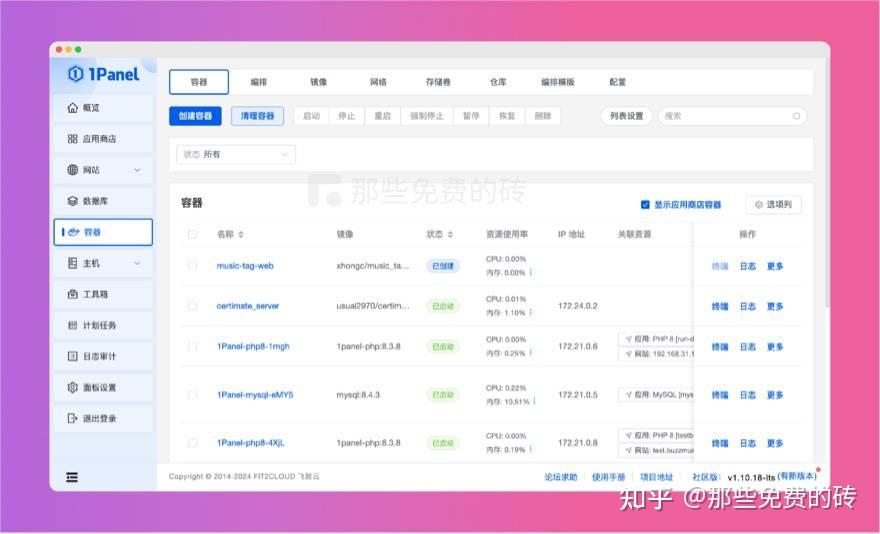Uncheck 显示应用商店容器 checkbox
The width and height of the screenshot is (880, 534).
[645, 205]
